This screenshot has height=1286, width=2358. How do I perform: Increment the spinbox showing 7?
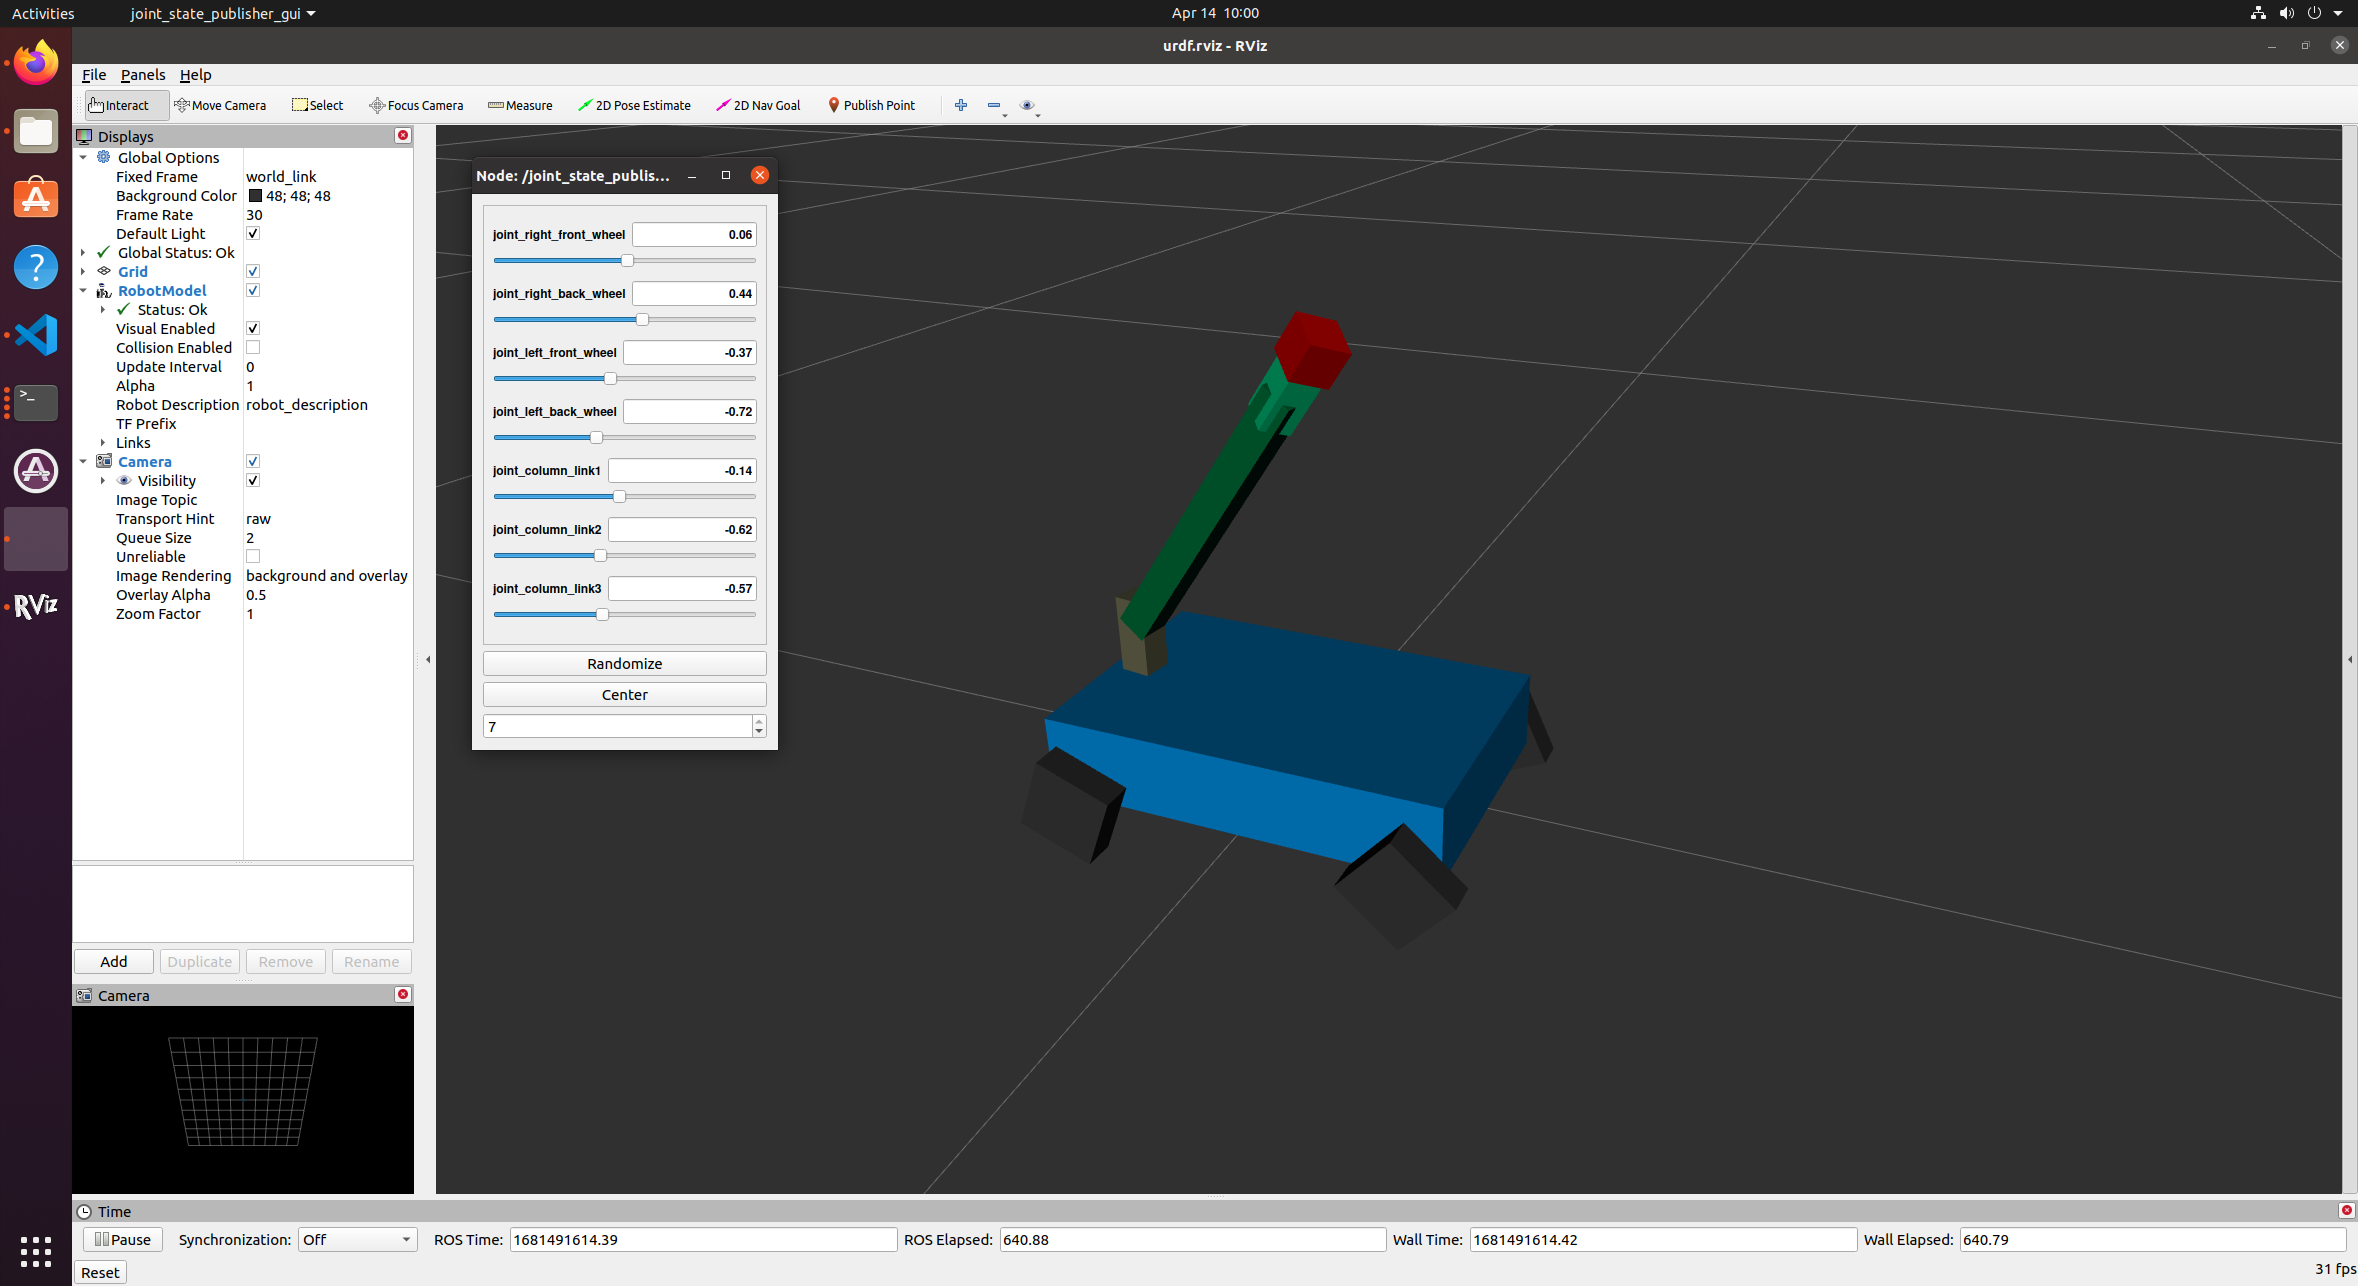pos(759,720)
